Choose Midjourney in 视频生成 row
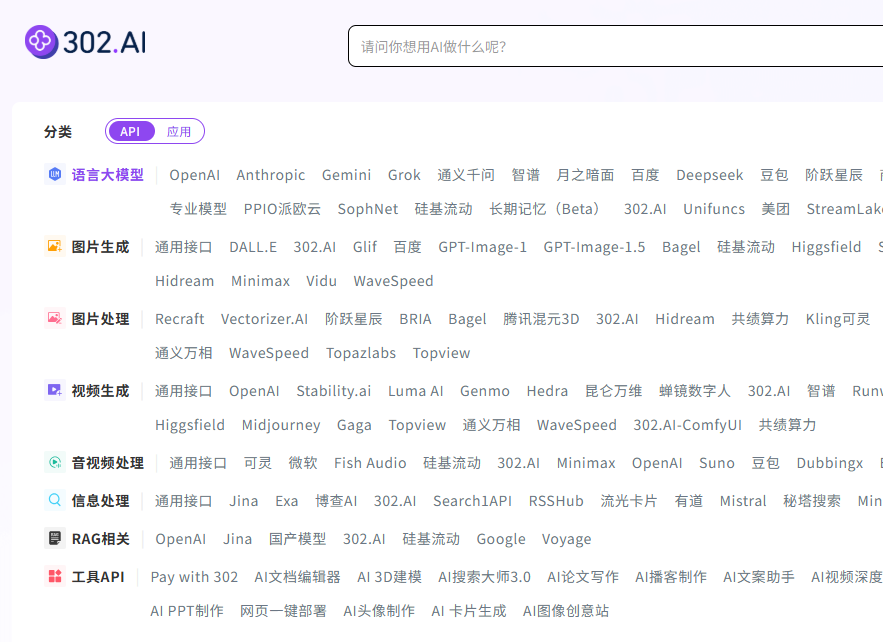Screen dimensions: 883x642 (281, 425)
